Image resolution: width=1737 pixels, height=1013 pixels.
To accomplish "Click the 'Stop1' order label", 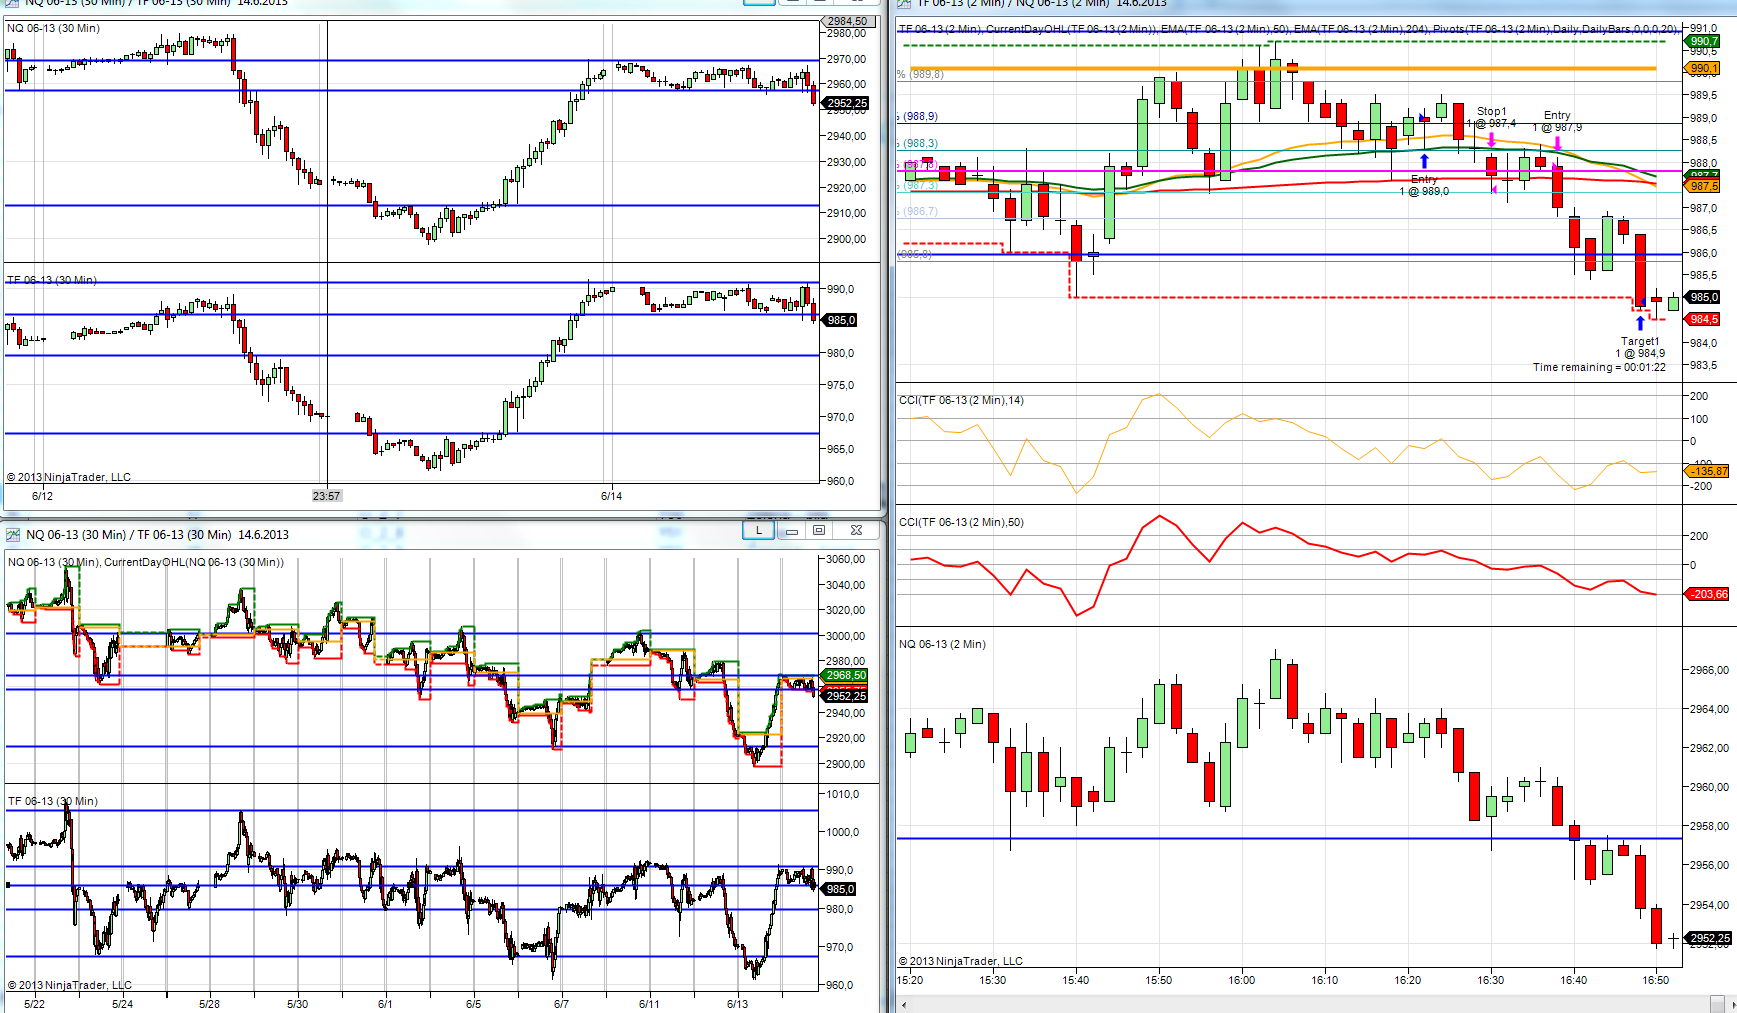I will tap(1491, 111).
